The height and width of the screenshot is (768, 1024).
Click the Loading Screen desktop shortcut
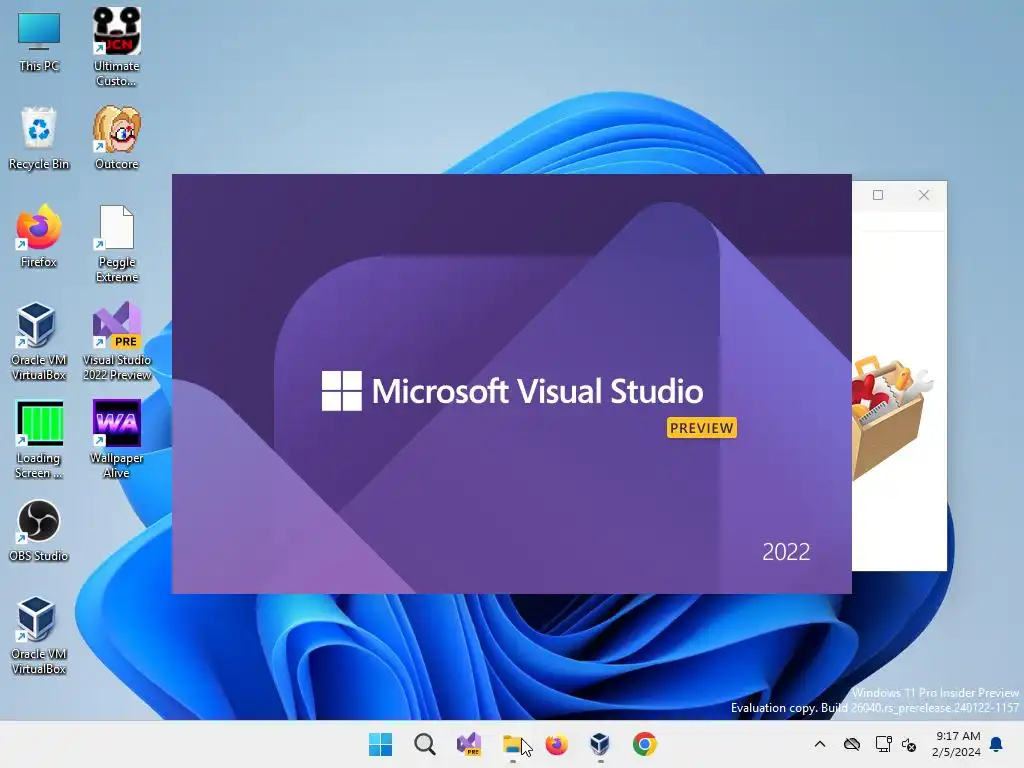tap(39, 440)
